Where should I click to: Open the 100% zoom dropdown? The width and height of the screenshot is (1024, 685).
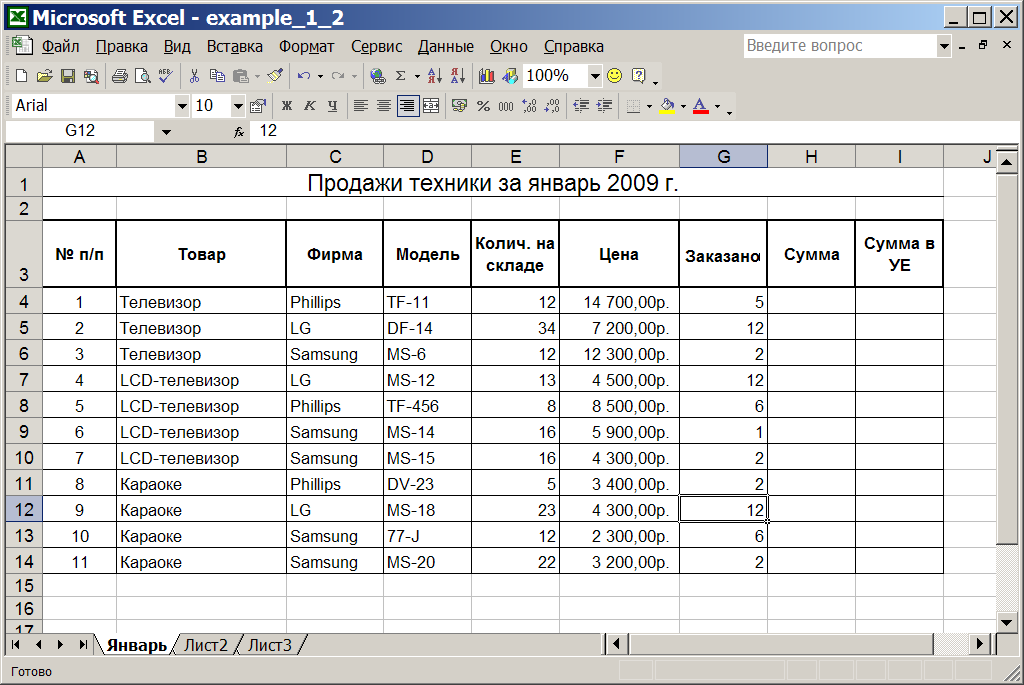[595, 76]
